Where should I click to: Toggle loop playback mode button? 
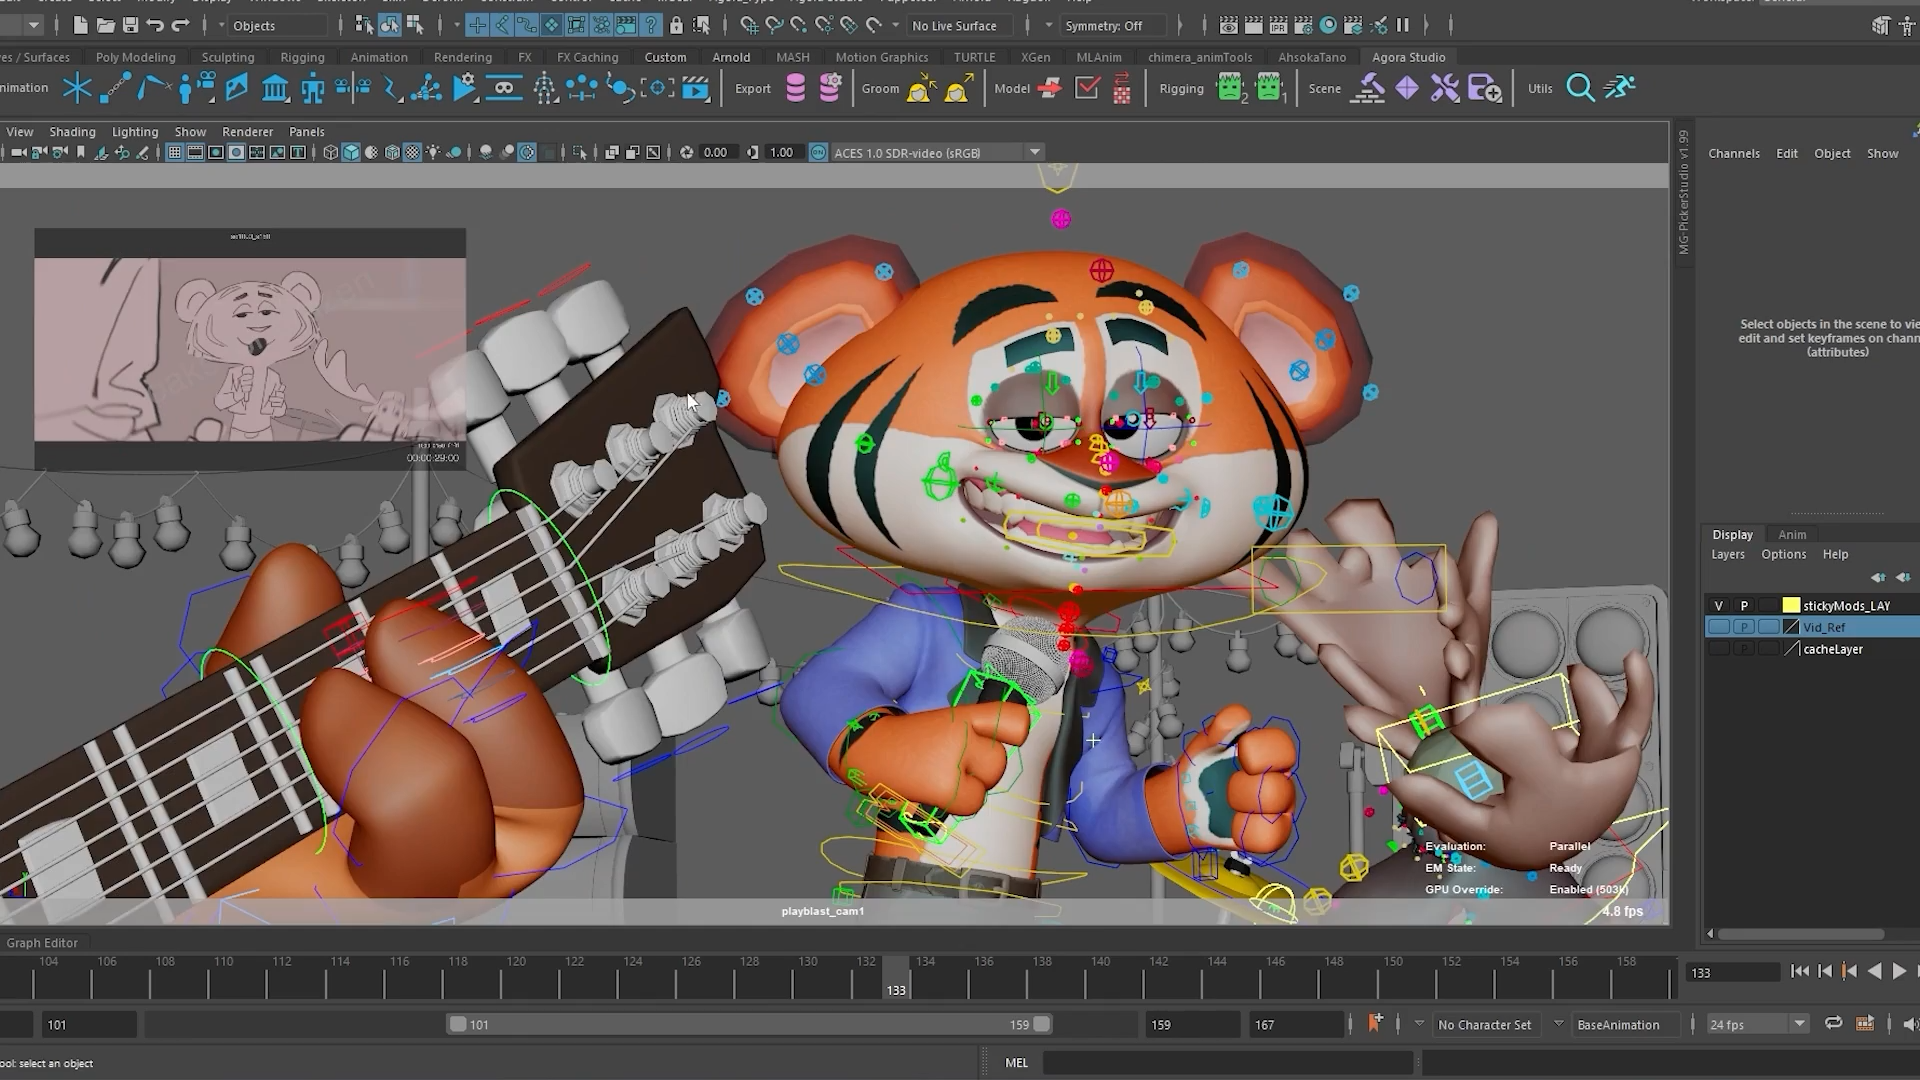(x=1833, y=1023)
